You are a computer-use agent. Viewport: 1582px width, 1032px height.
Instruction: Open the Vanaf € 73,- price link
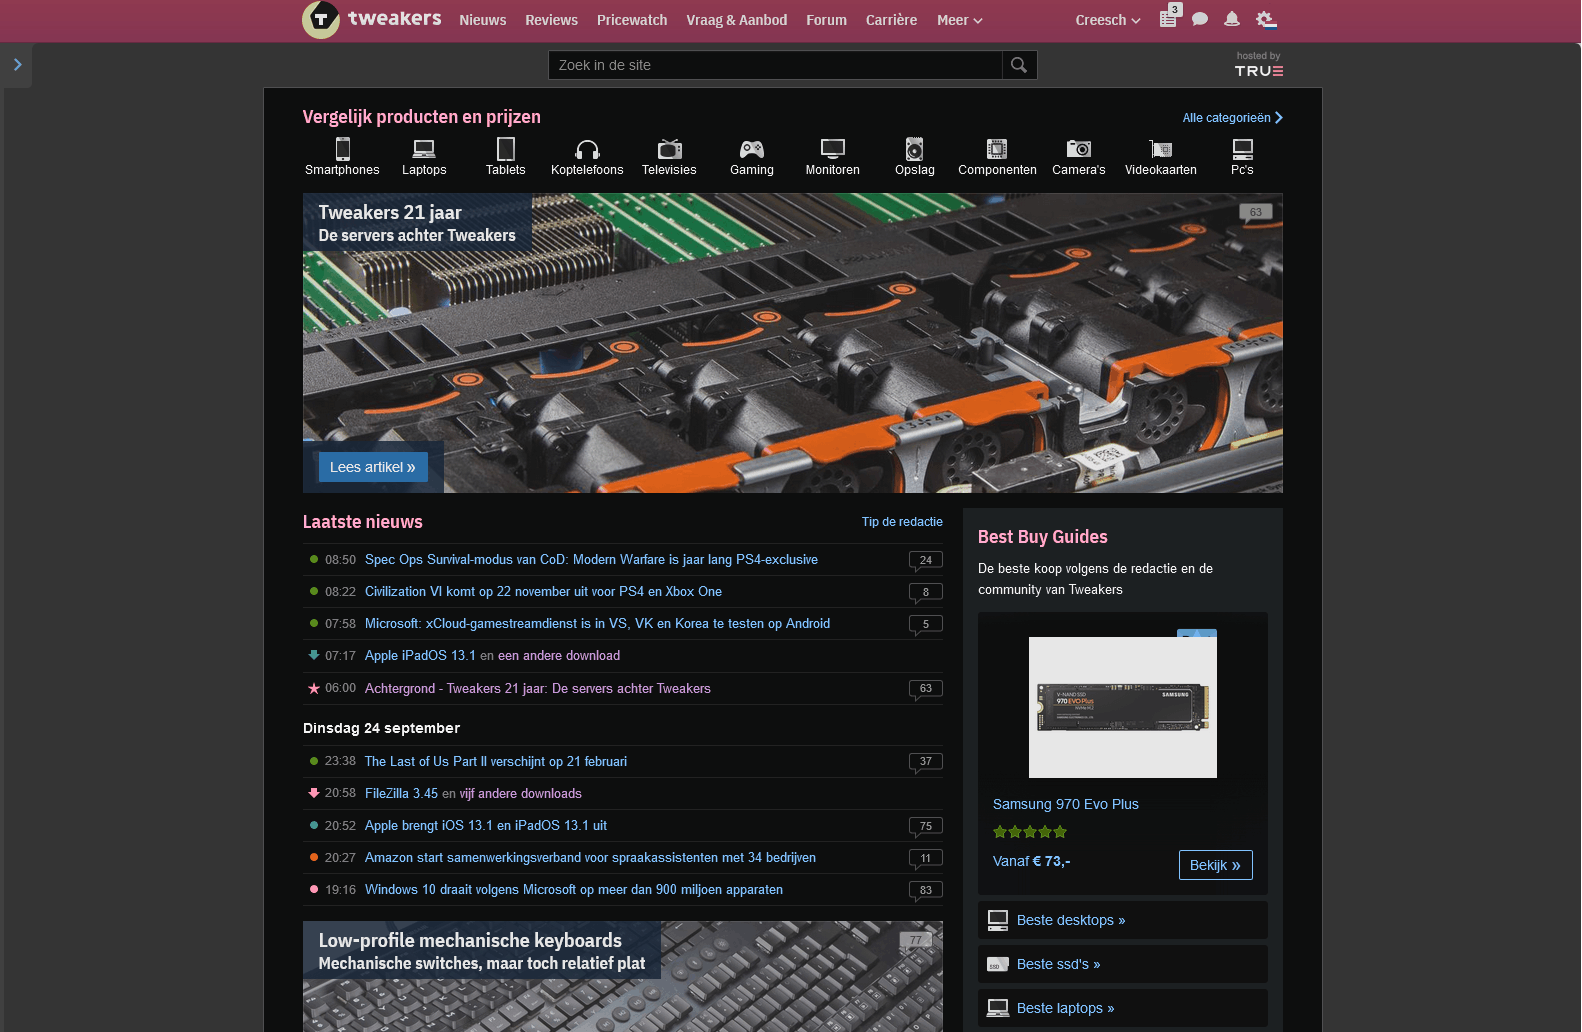point(1031,861)
